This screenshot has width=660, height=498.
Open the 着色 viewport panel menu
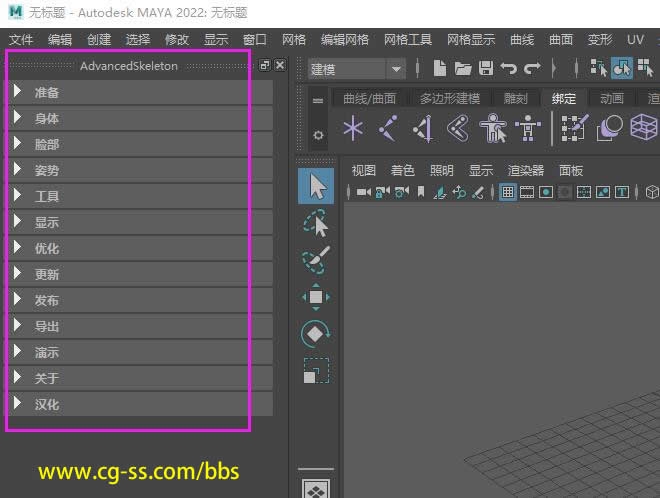[x=402, y=170]
